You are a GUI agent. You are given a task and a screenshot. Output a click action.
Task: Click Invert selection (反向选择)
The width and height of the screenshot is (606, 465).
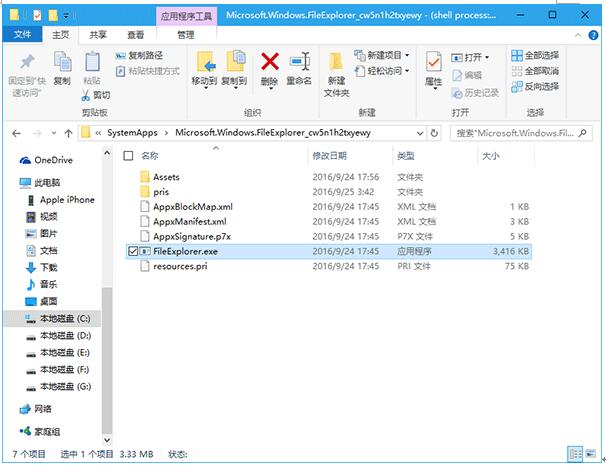(x=535, y=87)
